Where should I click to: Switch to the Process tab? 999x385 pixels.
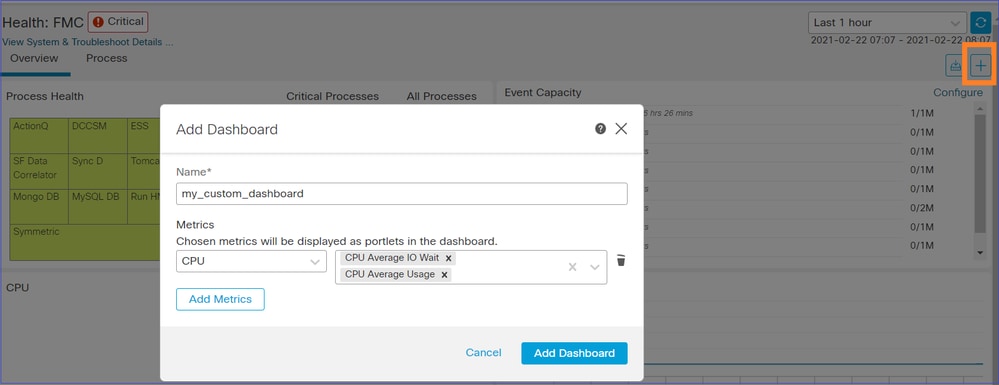coord(106,58)
